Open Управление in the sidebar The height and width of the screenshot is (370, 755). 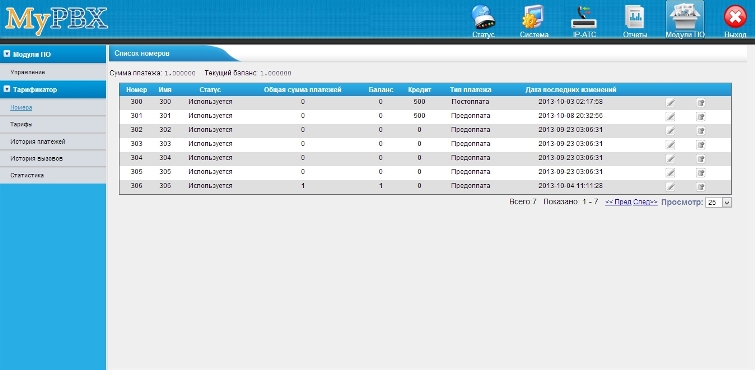click(27, 72)
